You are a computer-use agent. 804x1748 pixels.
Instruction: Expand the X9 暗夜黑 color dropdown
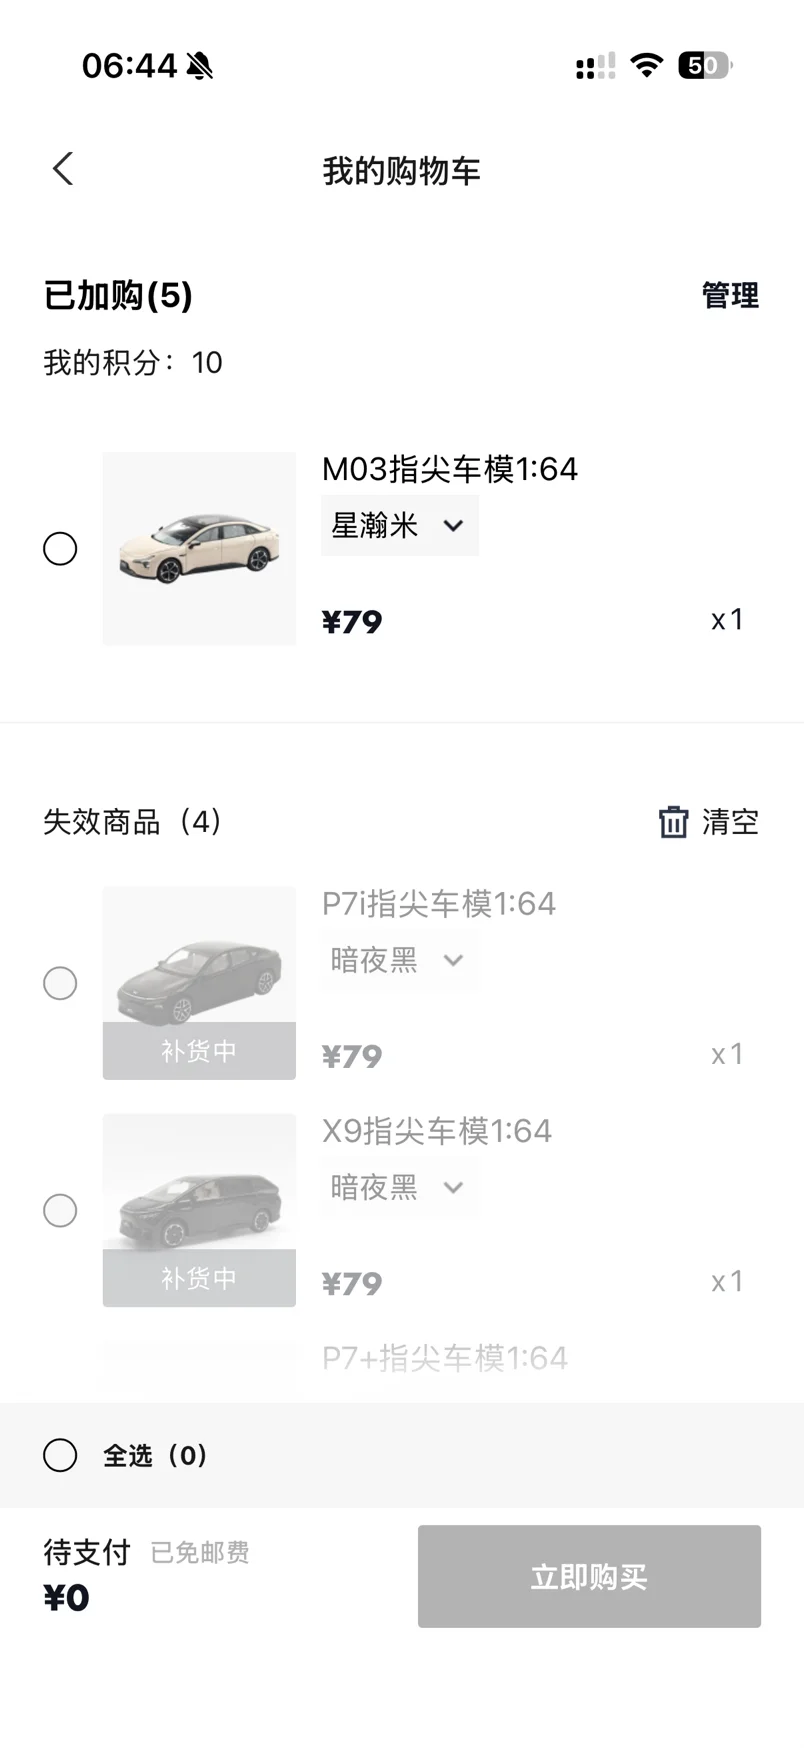399,1187
